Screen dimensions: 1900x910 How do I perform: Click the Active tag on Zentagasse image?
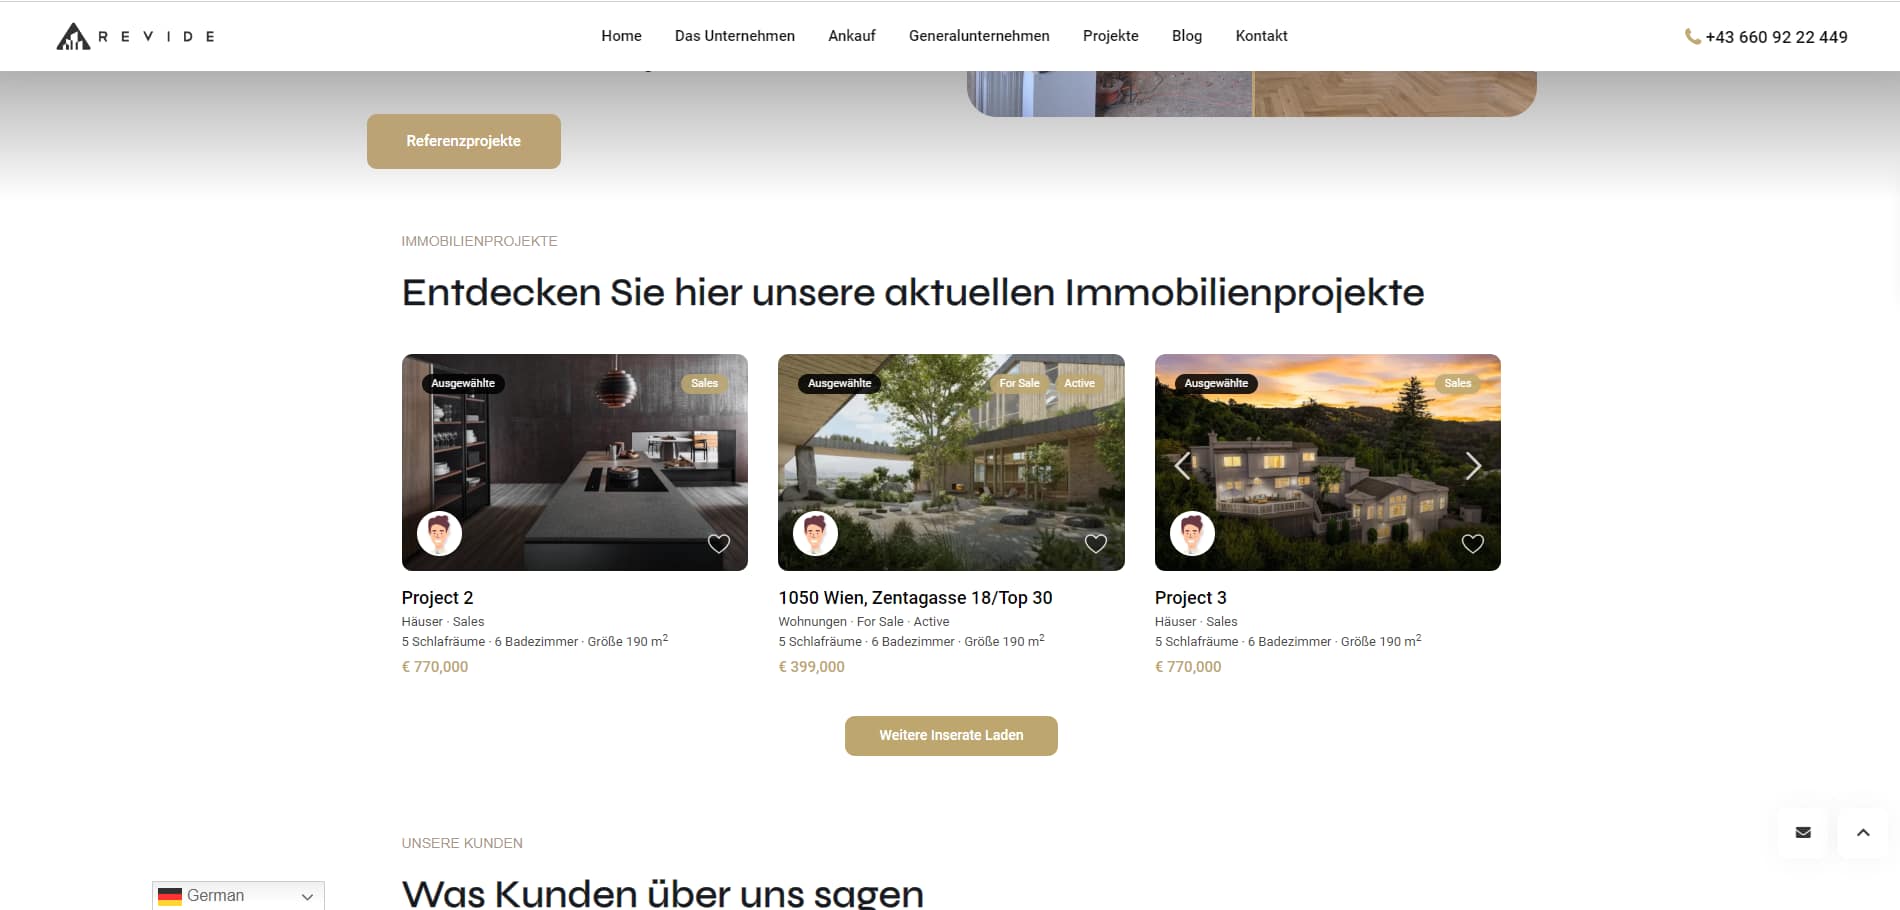pyautogui.click(x=1079, y=383)
